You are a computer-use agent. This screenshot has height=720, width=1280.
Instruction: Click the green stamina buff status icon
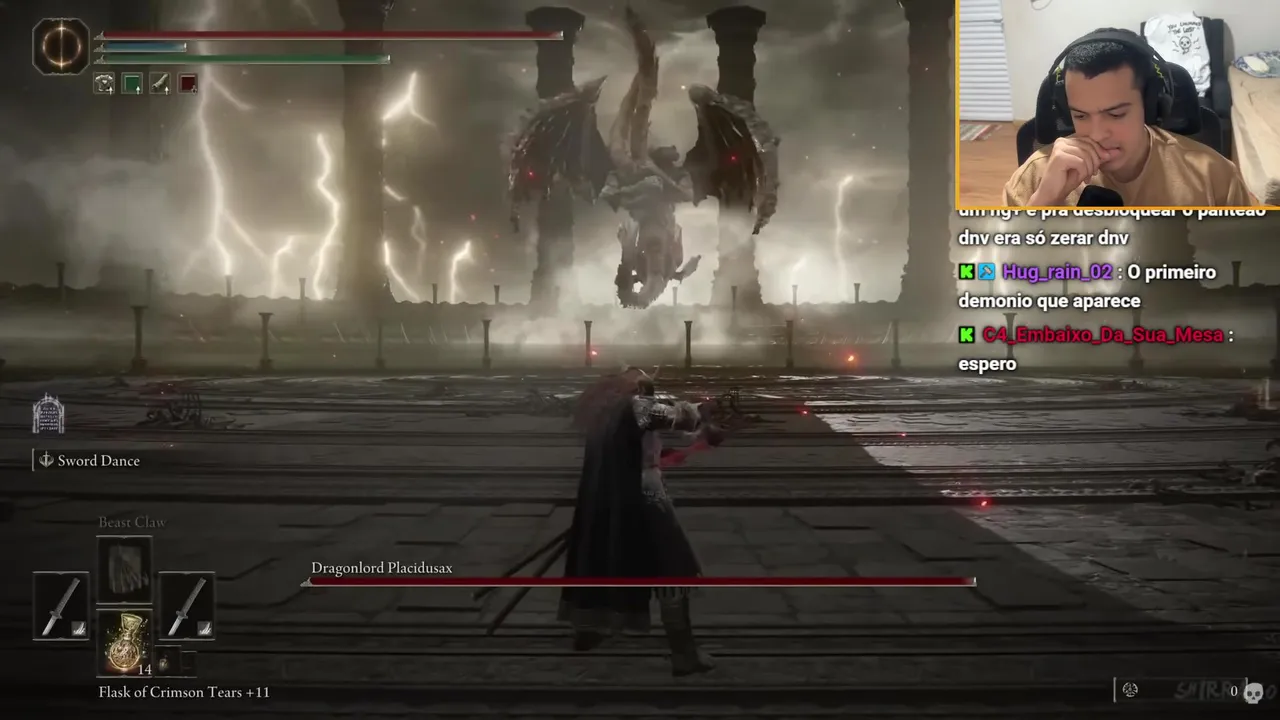pyautogui.click(x=132, y=84)
